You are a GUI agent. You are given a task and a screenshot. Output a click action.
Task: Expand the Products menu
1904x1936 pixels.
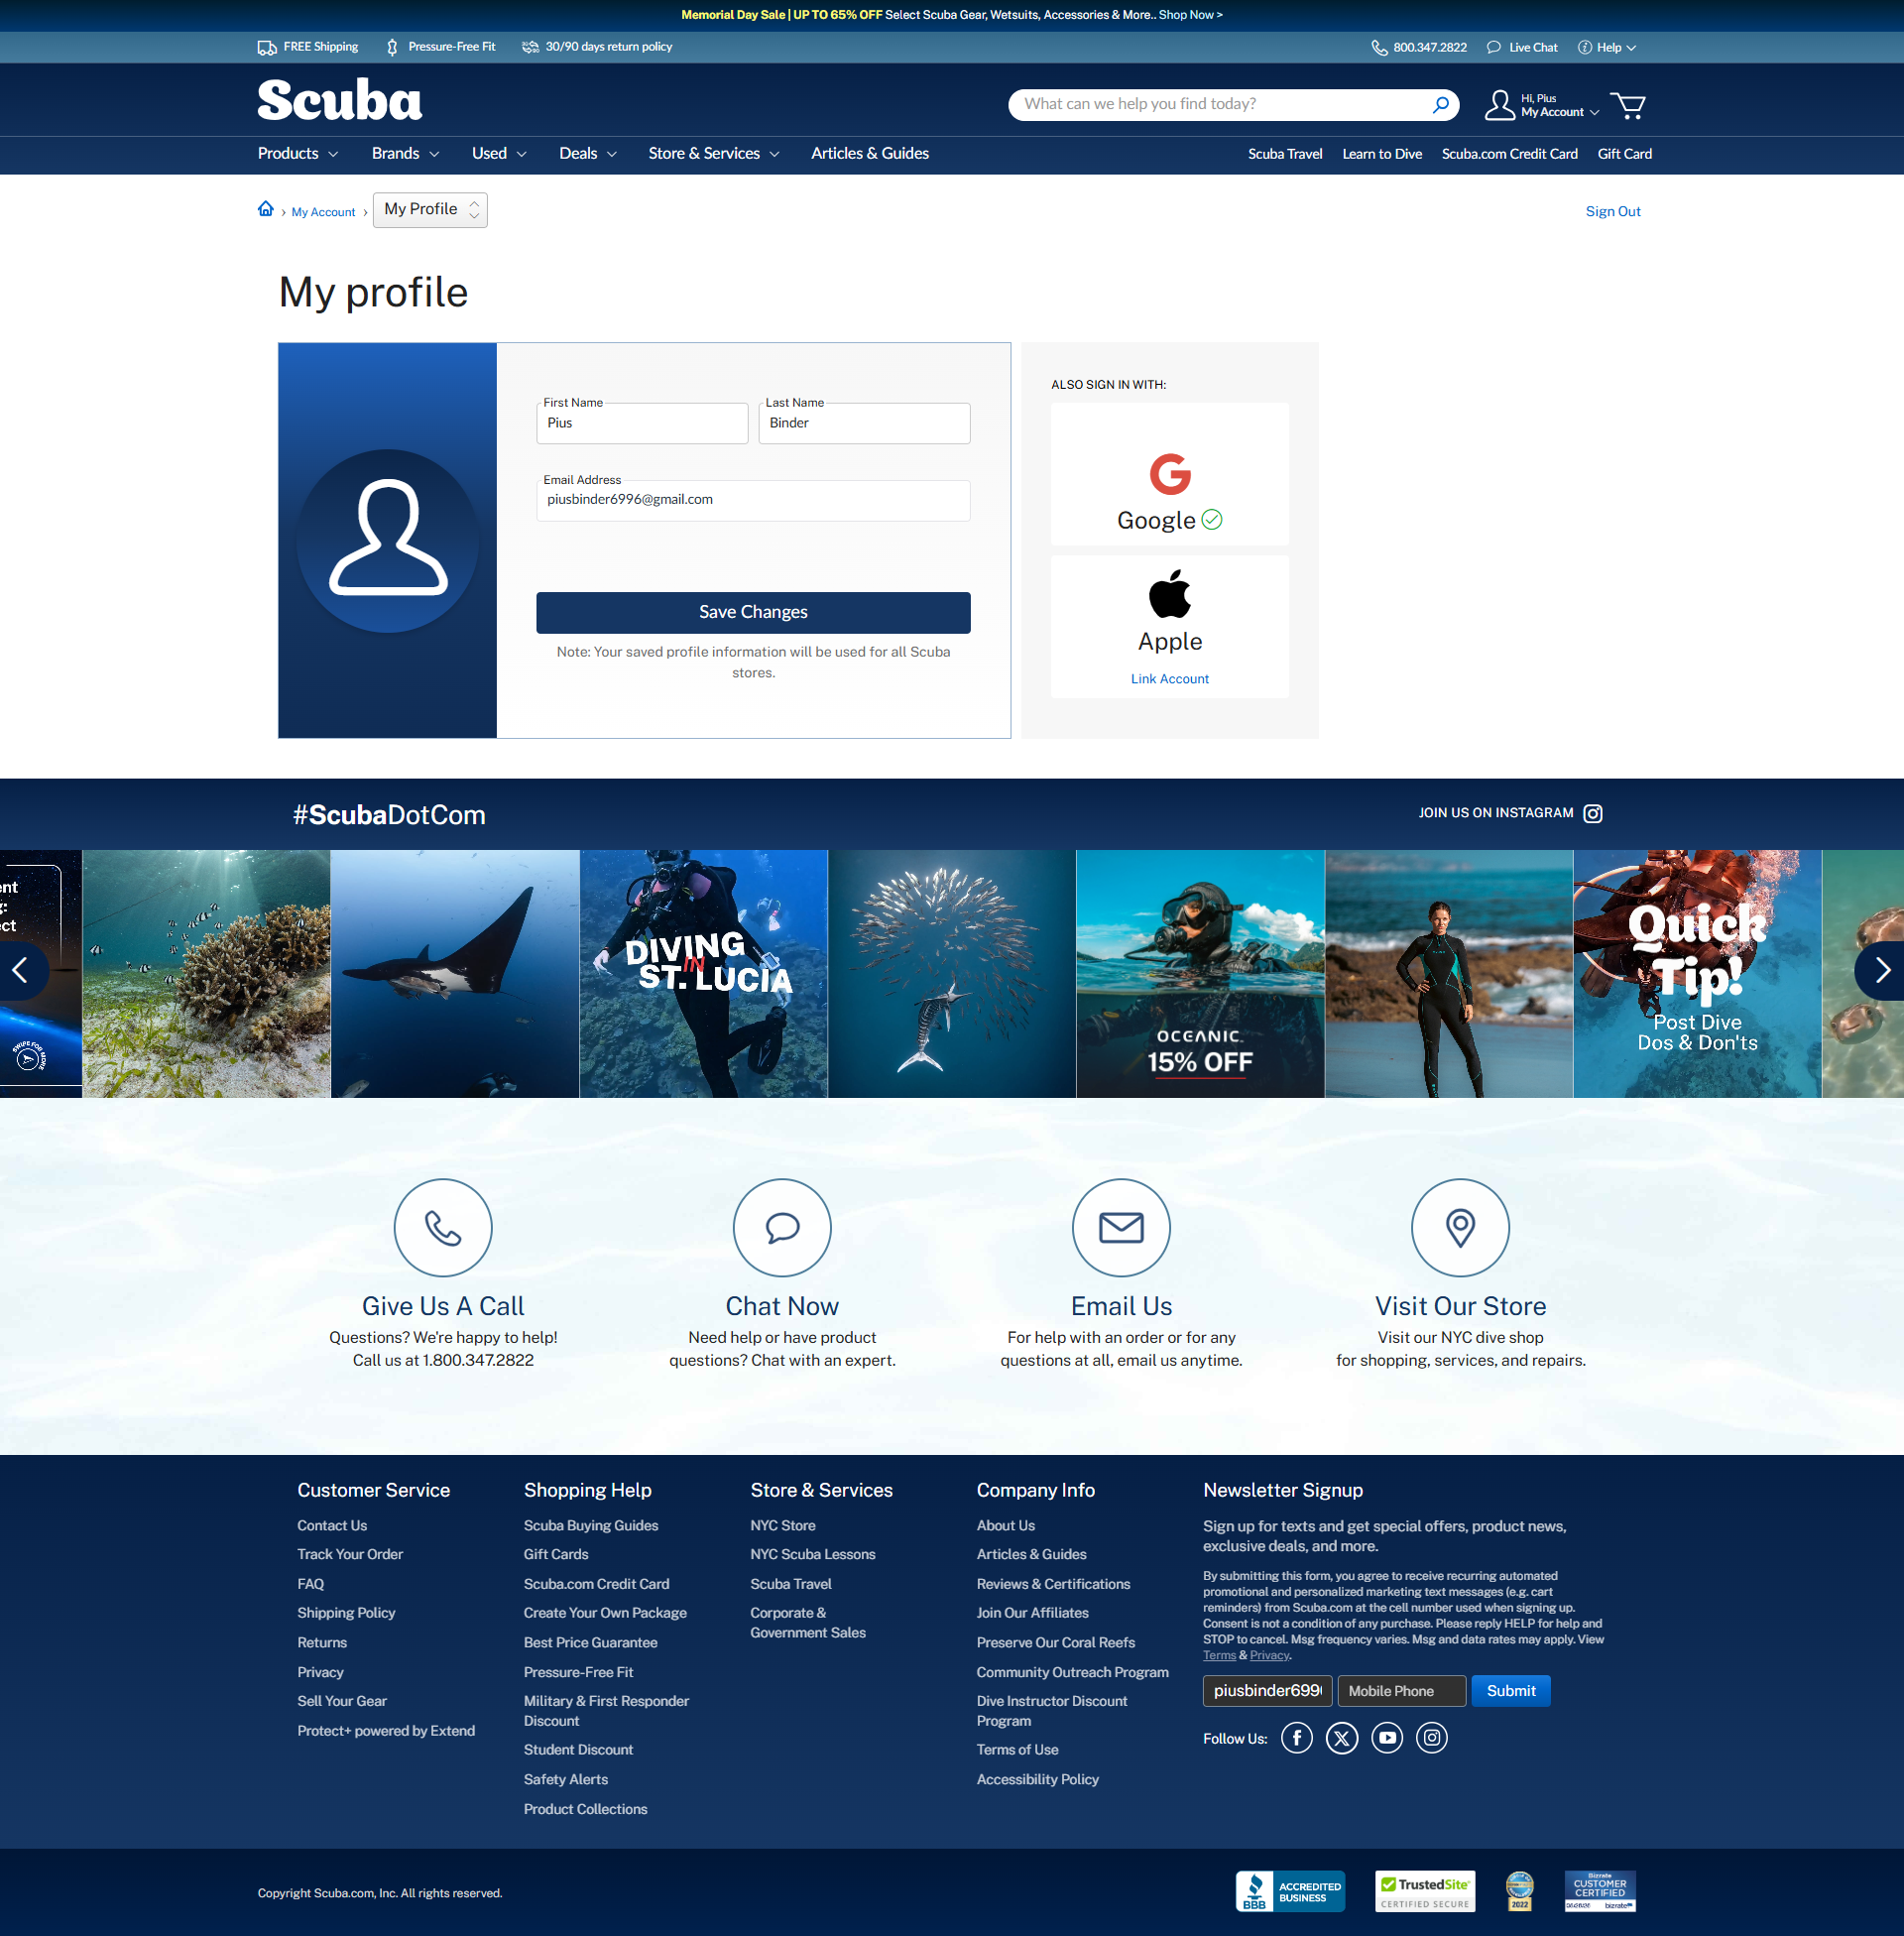[298, 154]
